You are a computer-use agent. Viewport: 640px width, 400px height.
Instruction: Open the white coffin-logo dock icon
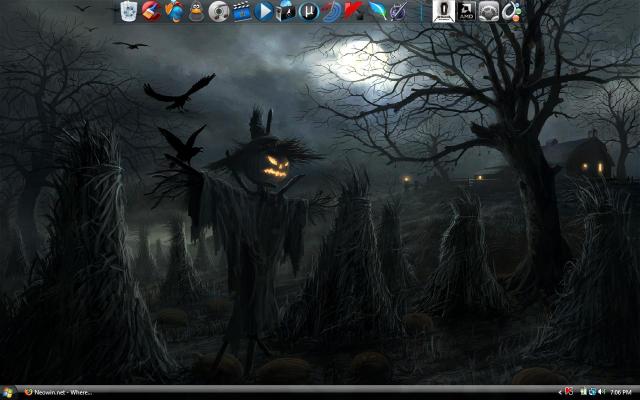tap(444, 11)
